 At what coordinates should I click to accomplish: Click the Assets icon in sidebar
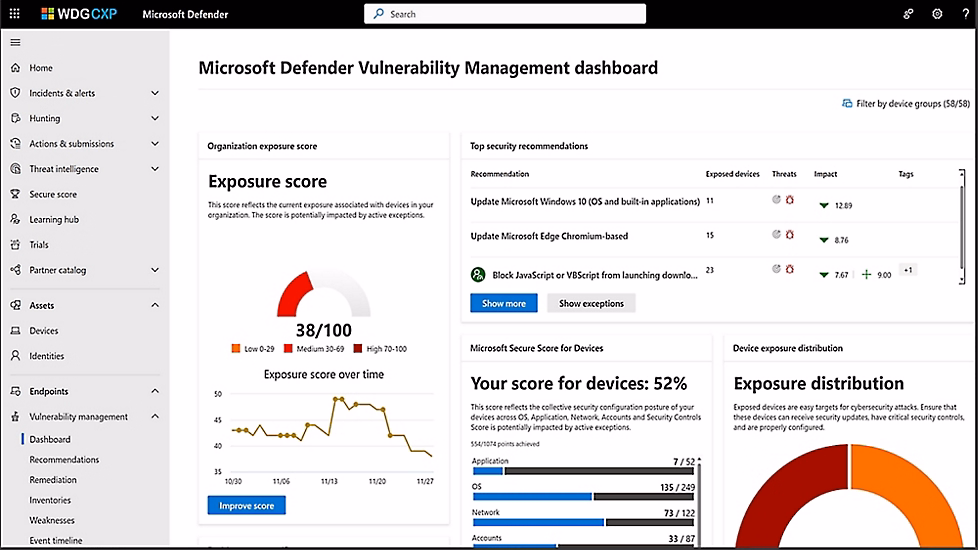tap(16, 305)
